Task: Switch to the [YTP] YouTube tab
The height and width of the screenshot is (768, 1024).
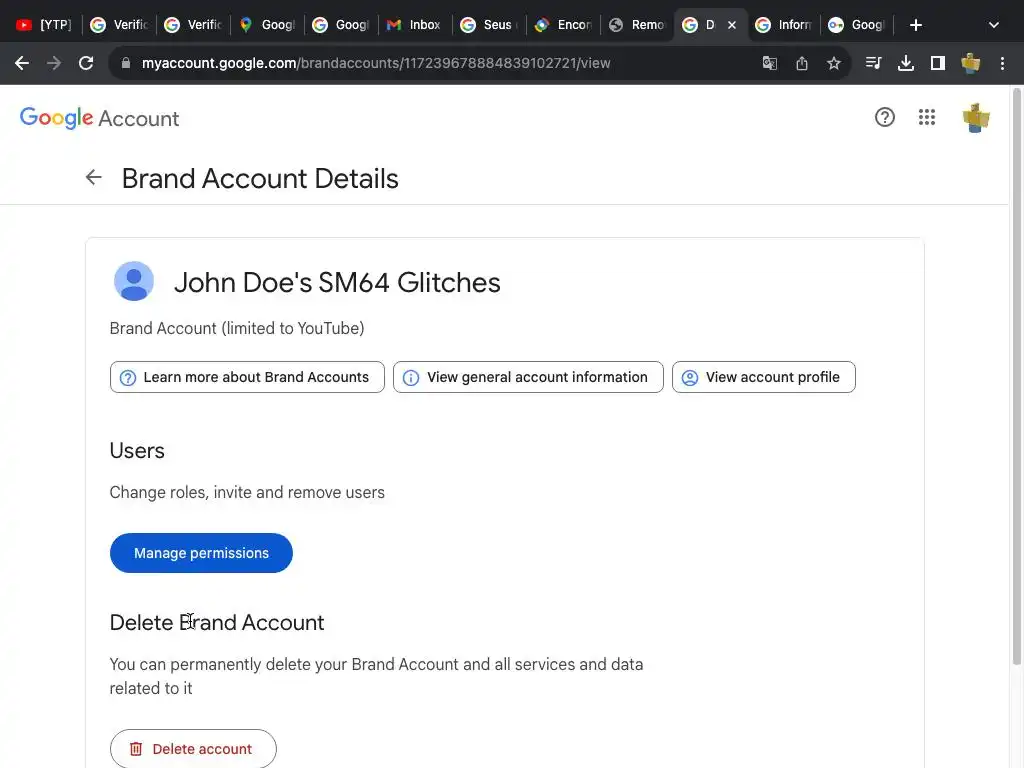Action: pyautogui.click(x=45, y=25)
